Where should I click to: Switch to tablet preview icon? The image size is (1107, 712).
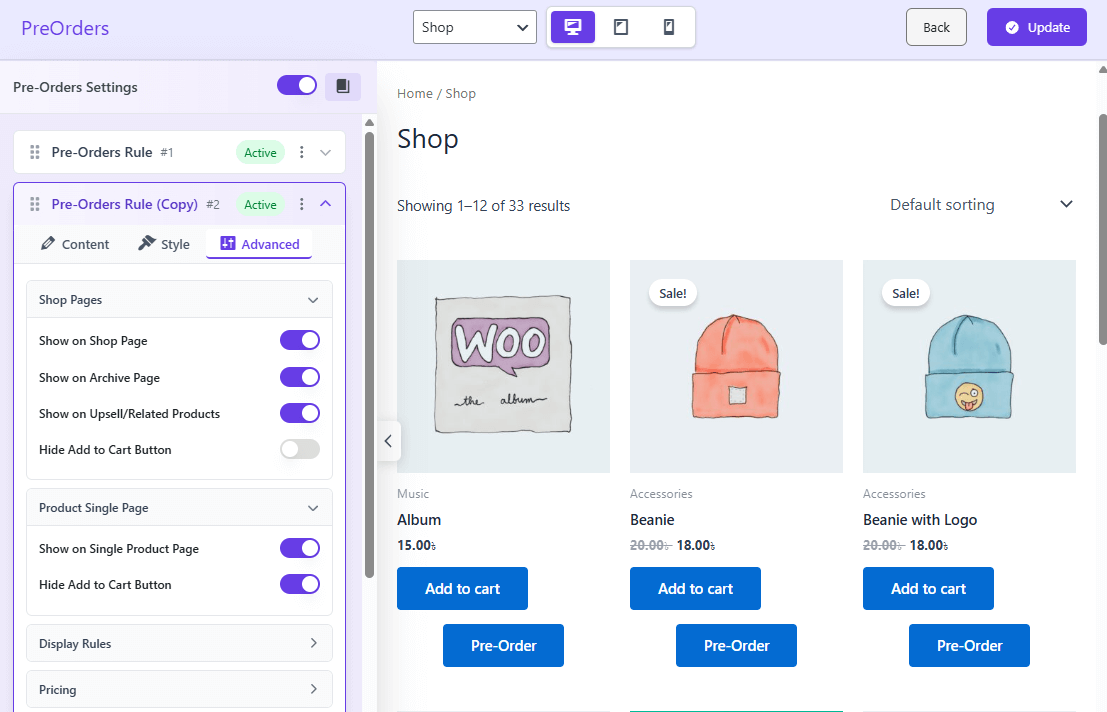tap(621, 28)
